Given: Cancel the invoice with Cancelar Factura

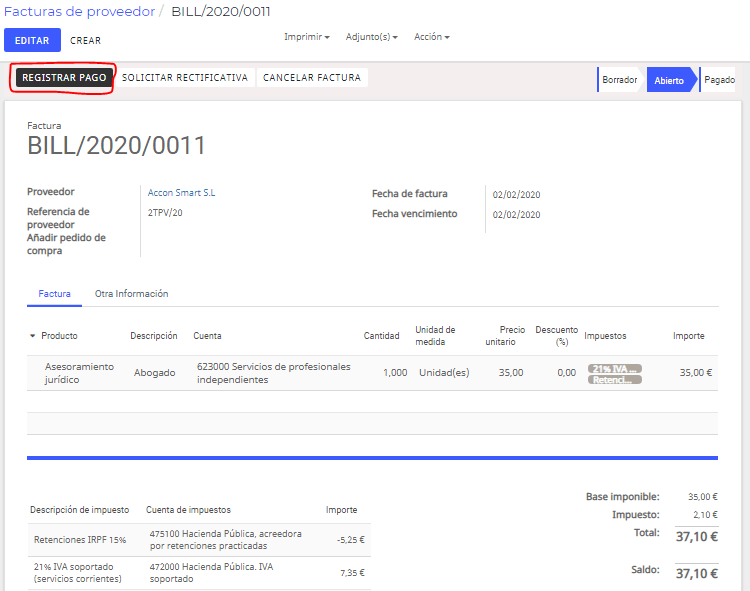Looking at the screenshot, I should (x=312, y=77).
